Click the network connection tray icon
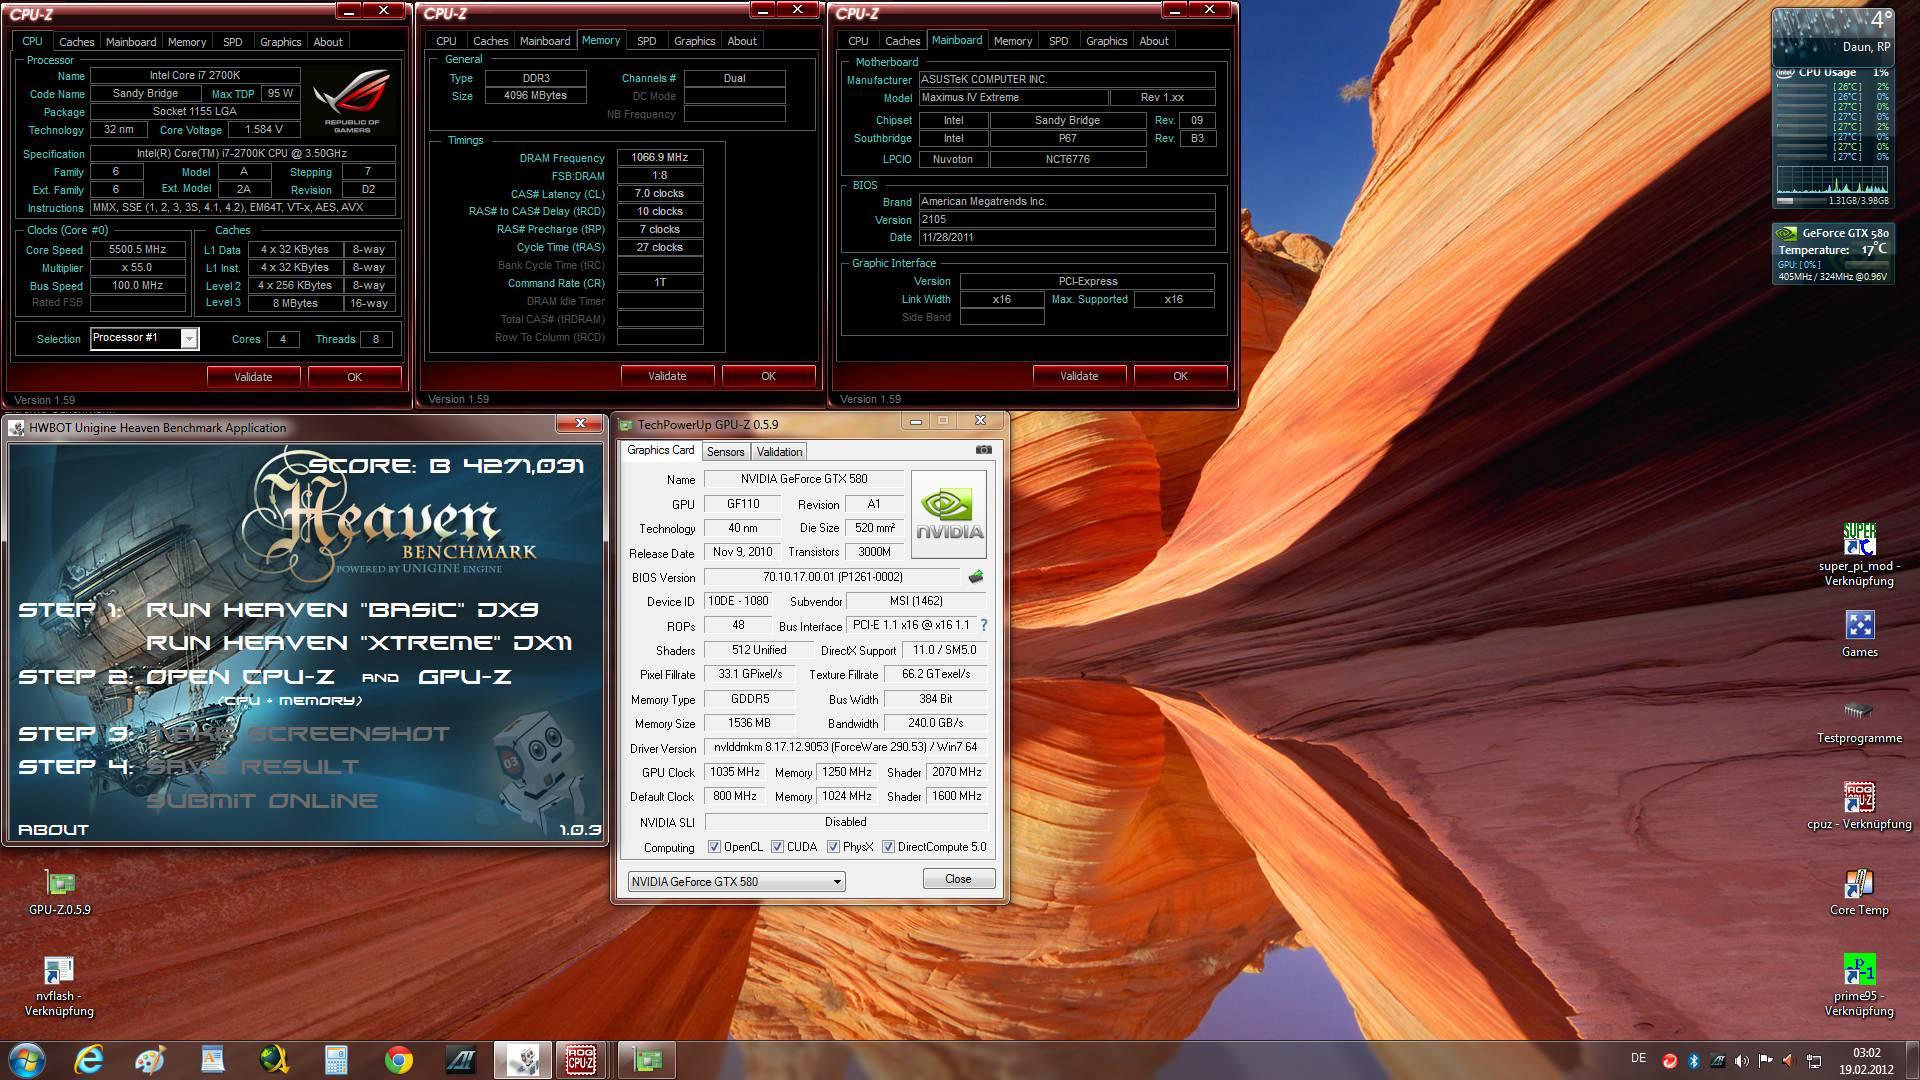 (x=1814, y=1060)
